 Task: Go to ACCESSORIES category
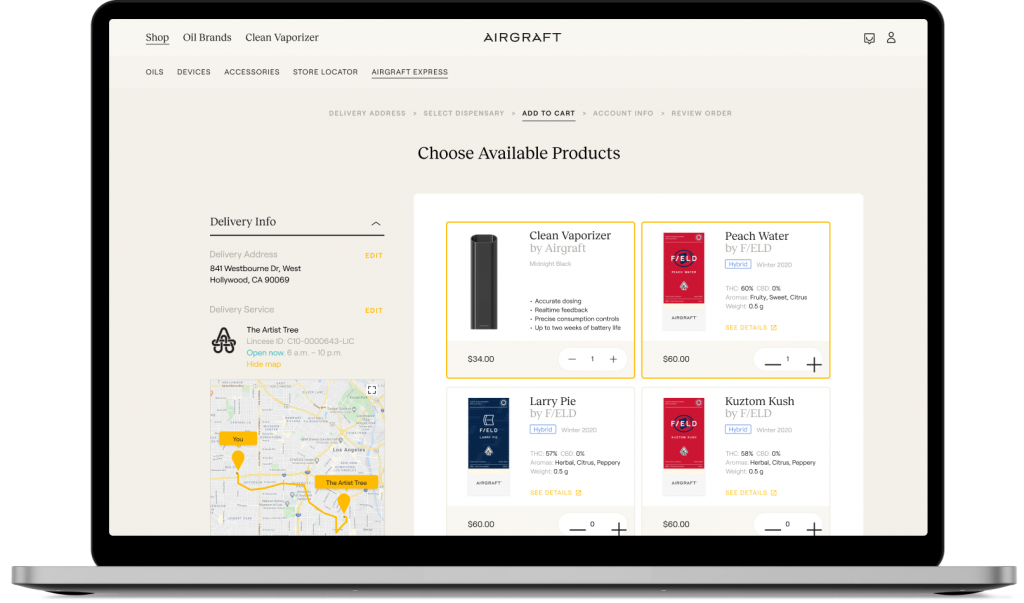click(251, 72)
